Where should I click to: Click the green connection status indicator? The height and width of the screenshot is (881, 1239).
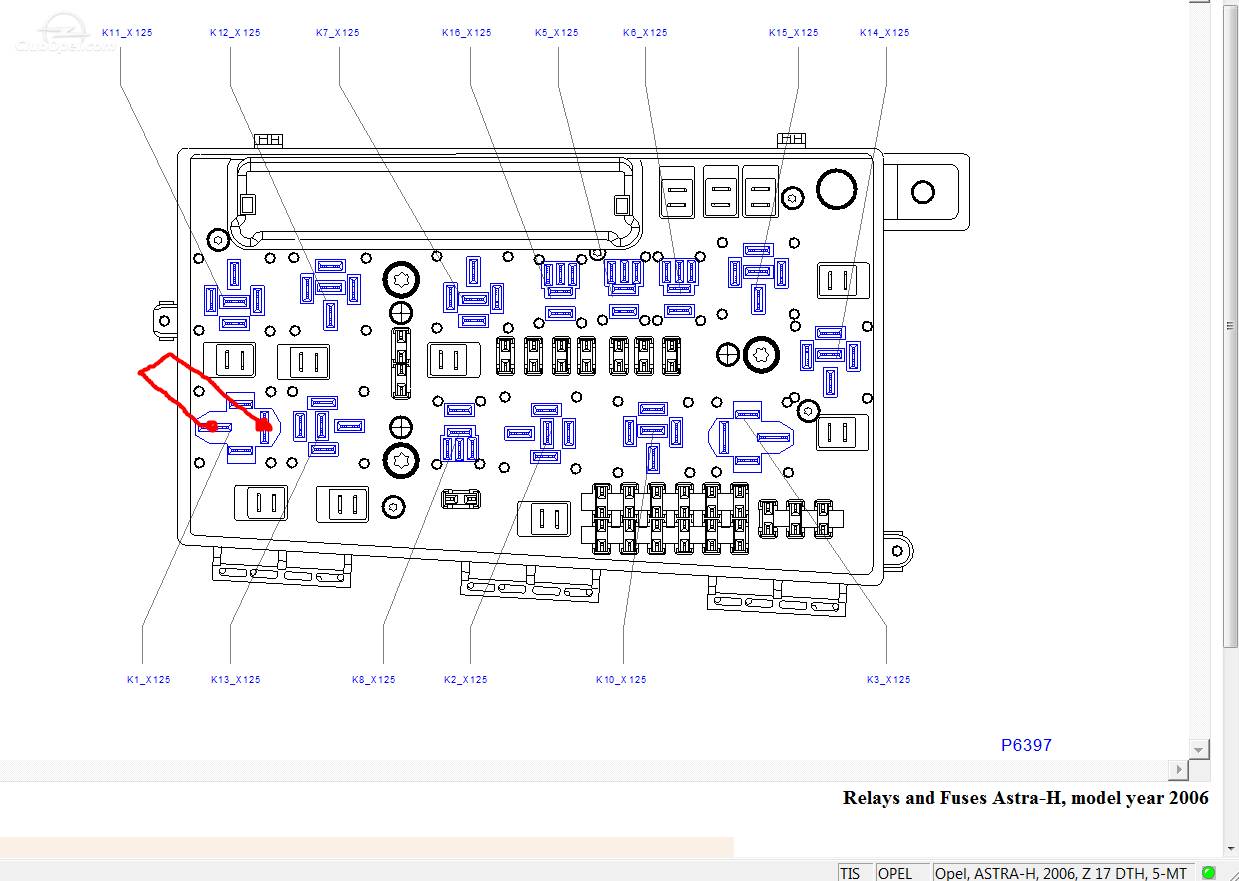coord(1208,872)
